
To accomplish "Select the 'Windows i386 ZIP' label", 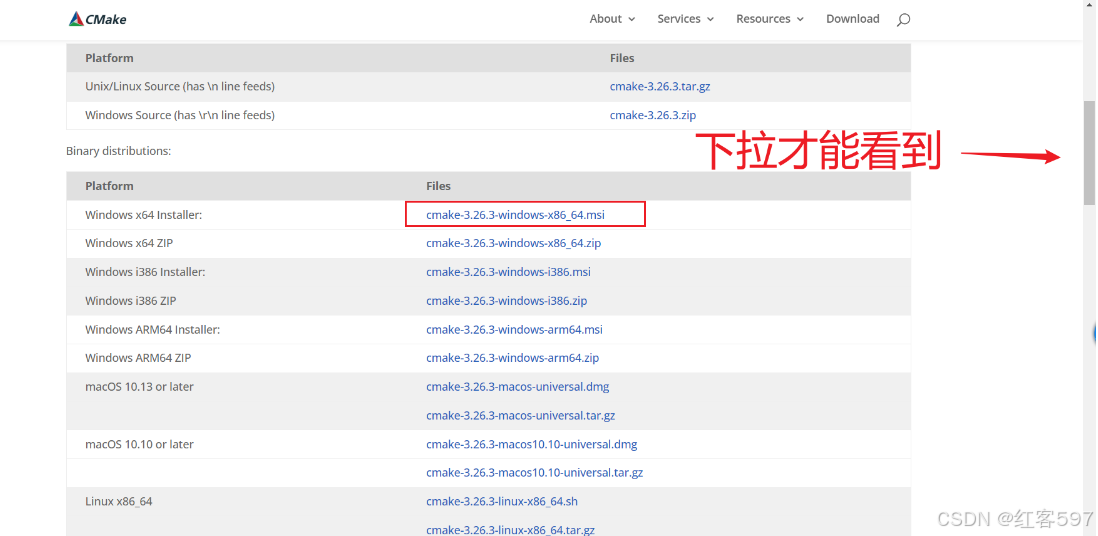I will pyautogui.click(x=130, y=301).
